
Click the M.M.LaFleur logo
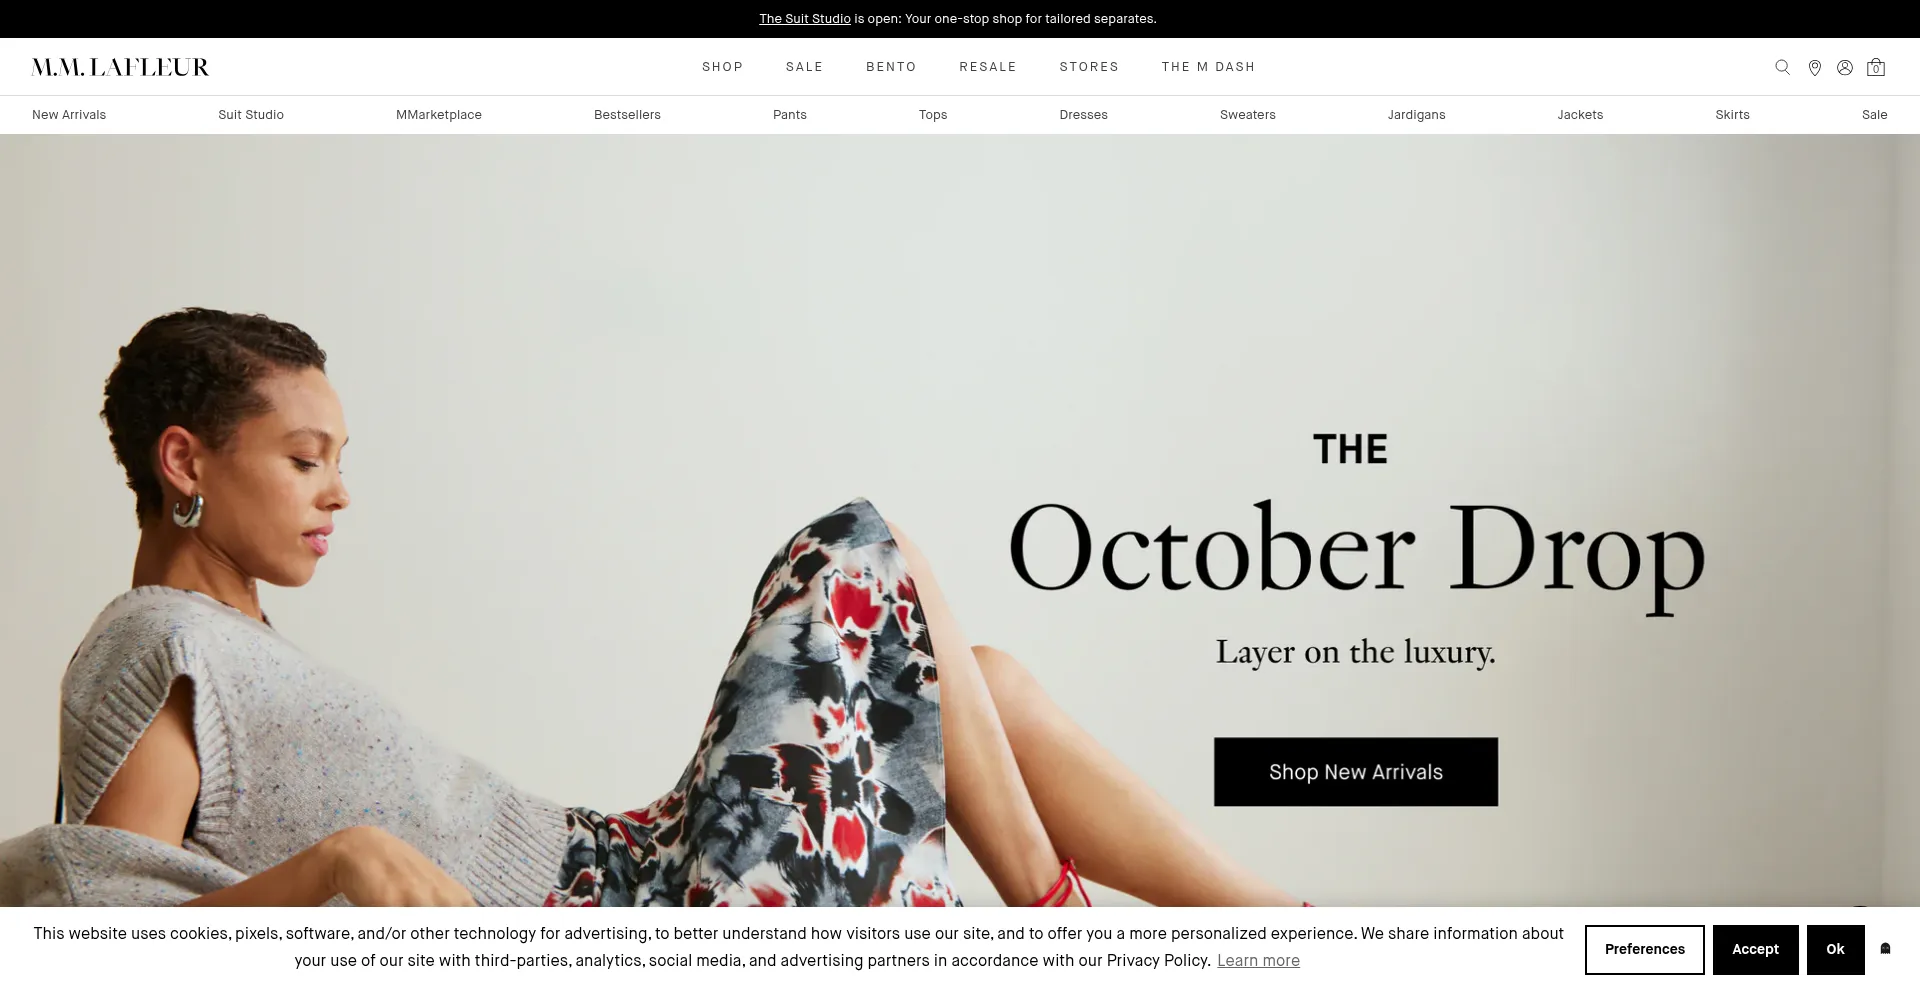tap(120, 67)
